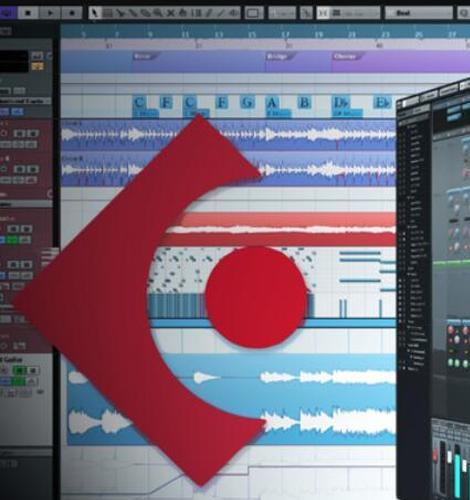Toggle mute on the first audio track

[19, 134]
